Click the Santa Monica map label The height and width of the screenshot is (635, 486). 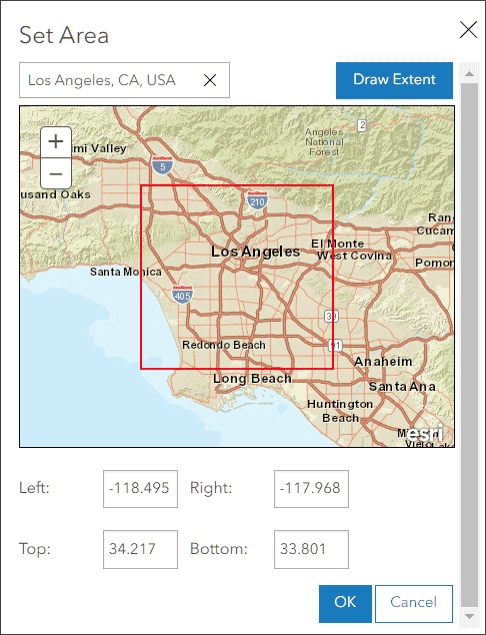[x=126, y=271]
